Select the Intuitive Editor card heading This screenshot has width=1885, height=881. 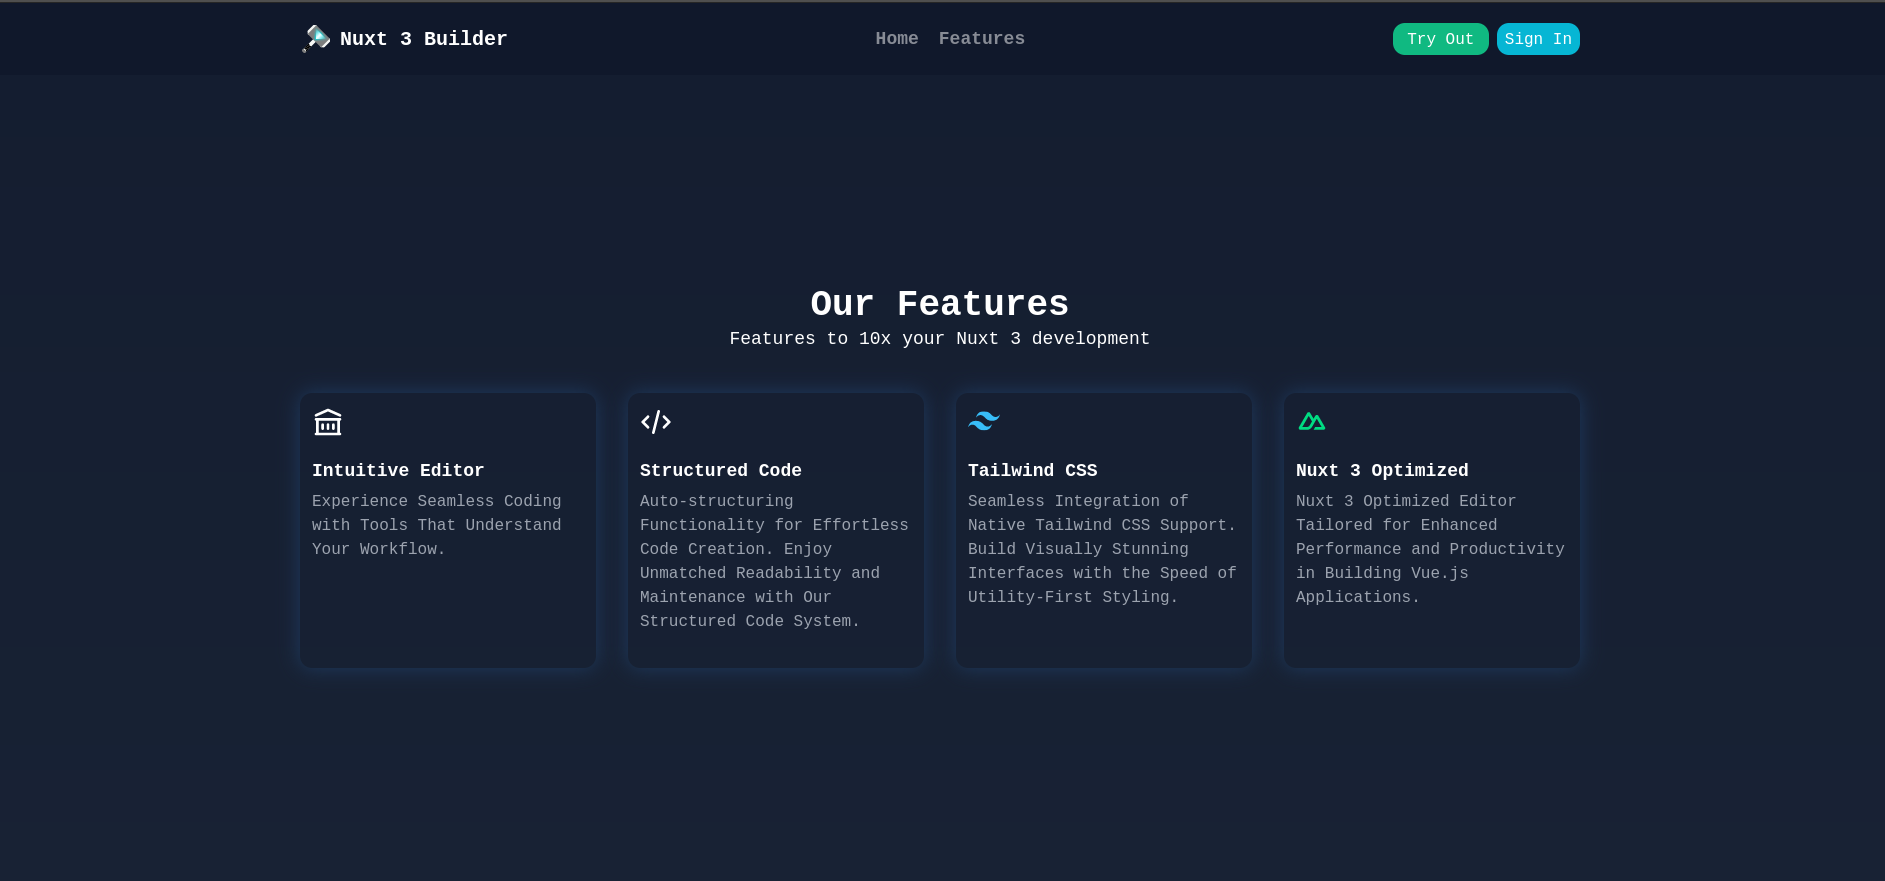click(x=398, y=470)
